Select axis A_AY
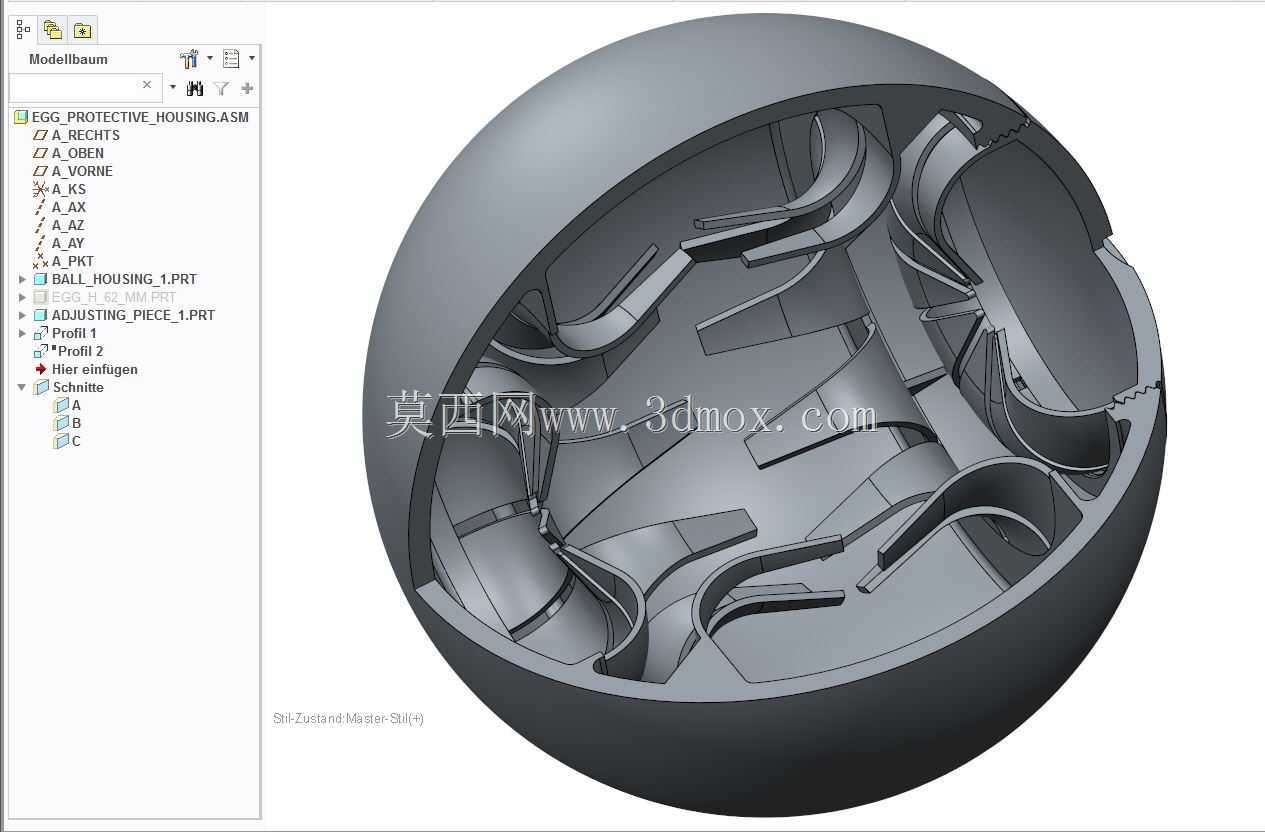The image size is (1265, 832). click(68, 243)
